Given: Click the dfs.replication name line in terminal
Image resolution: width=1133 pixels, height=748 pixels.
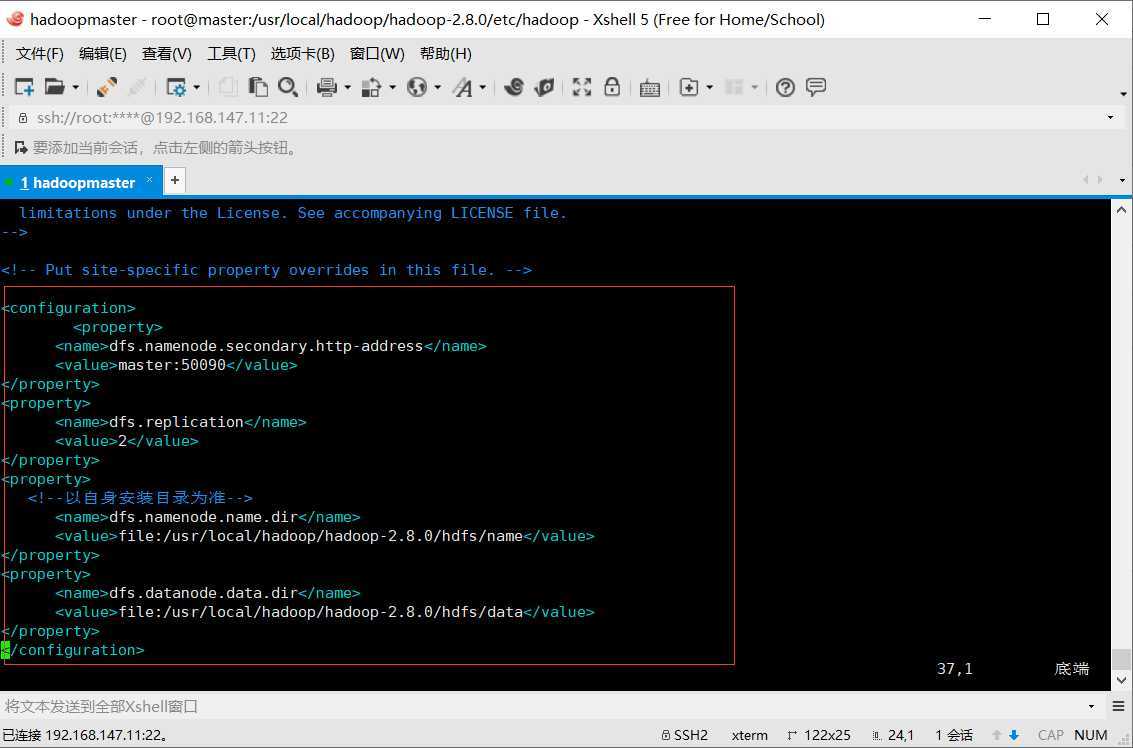Looking at the screenshot, I should 181,422.
